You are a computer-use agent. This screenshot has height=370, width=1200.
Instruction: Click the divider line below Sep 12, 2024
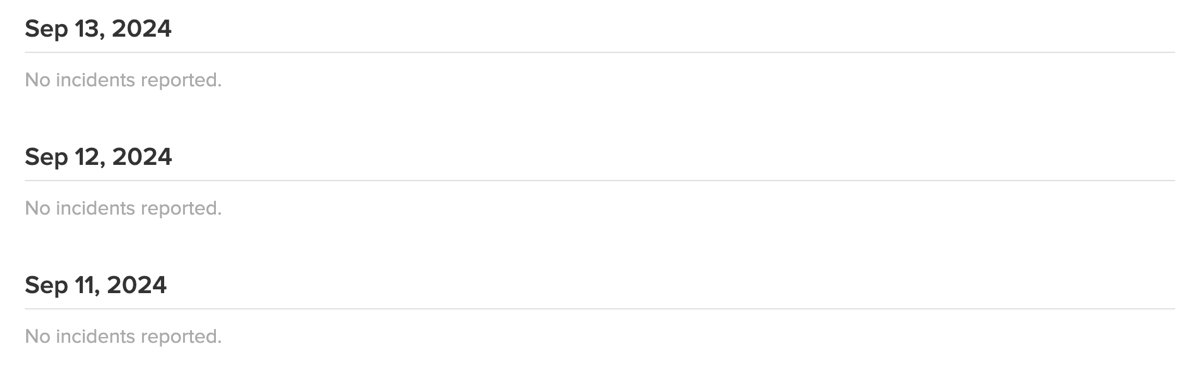600,180
